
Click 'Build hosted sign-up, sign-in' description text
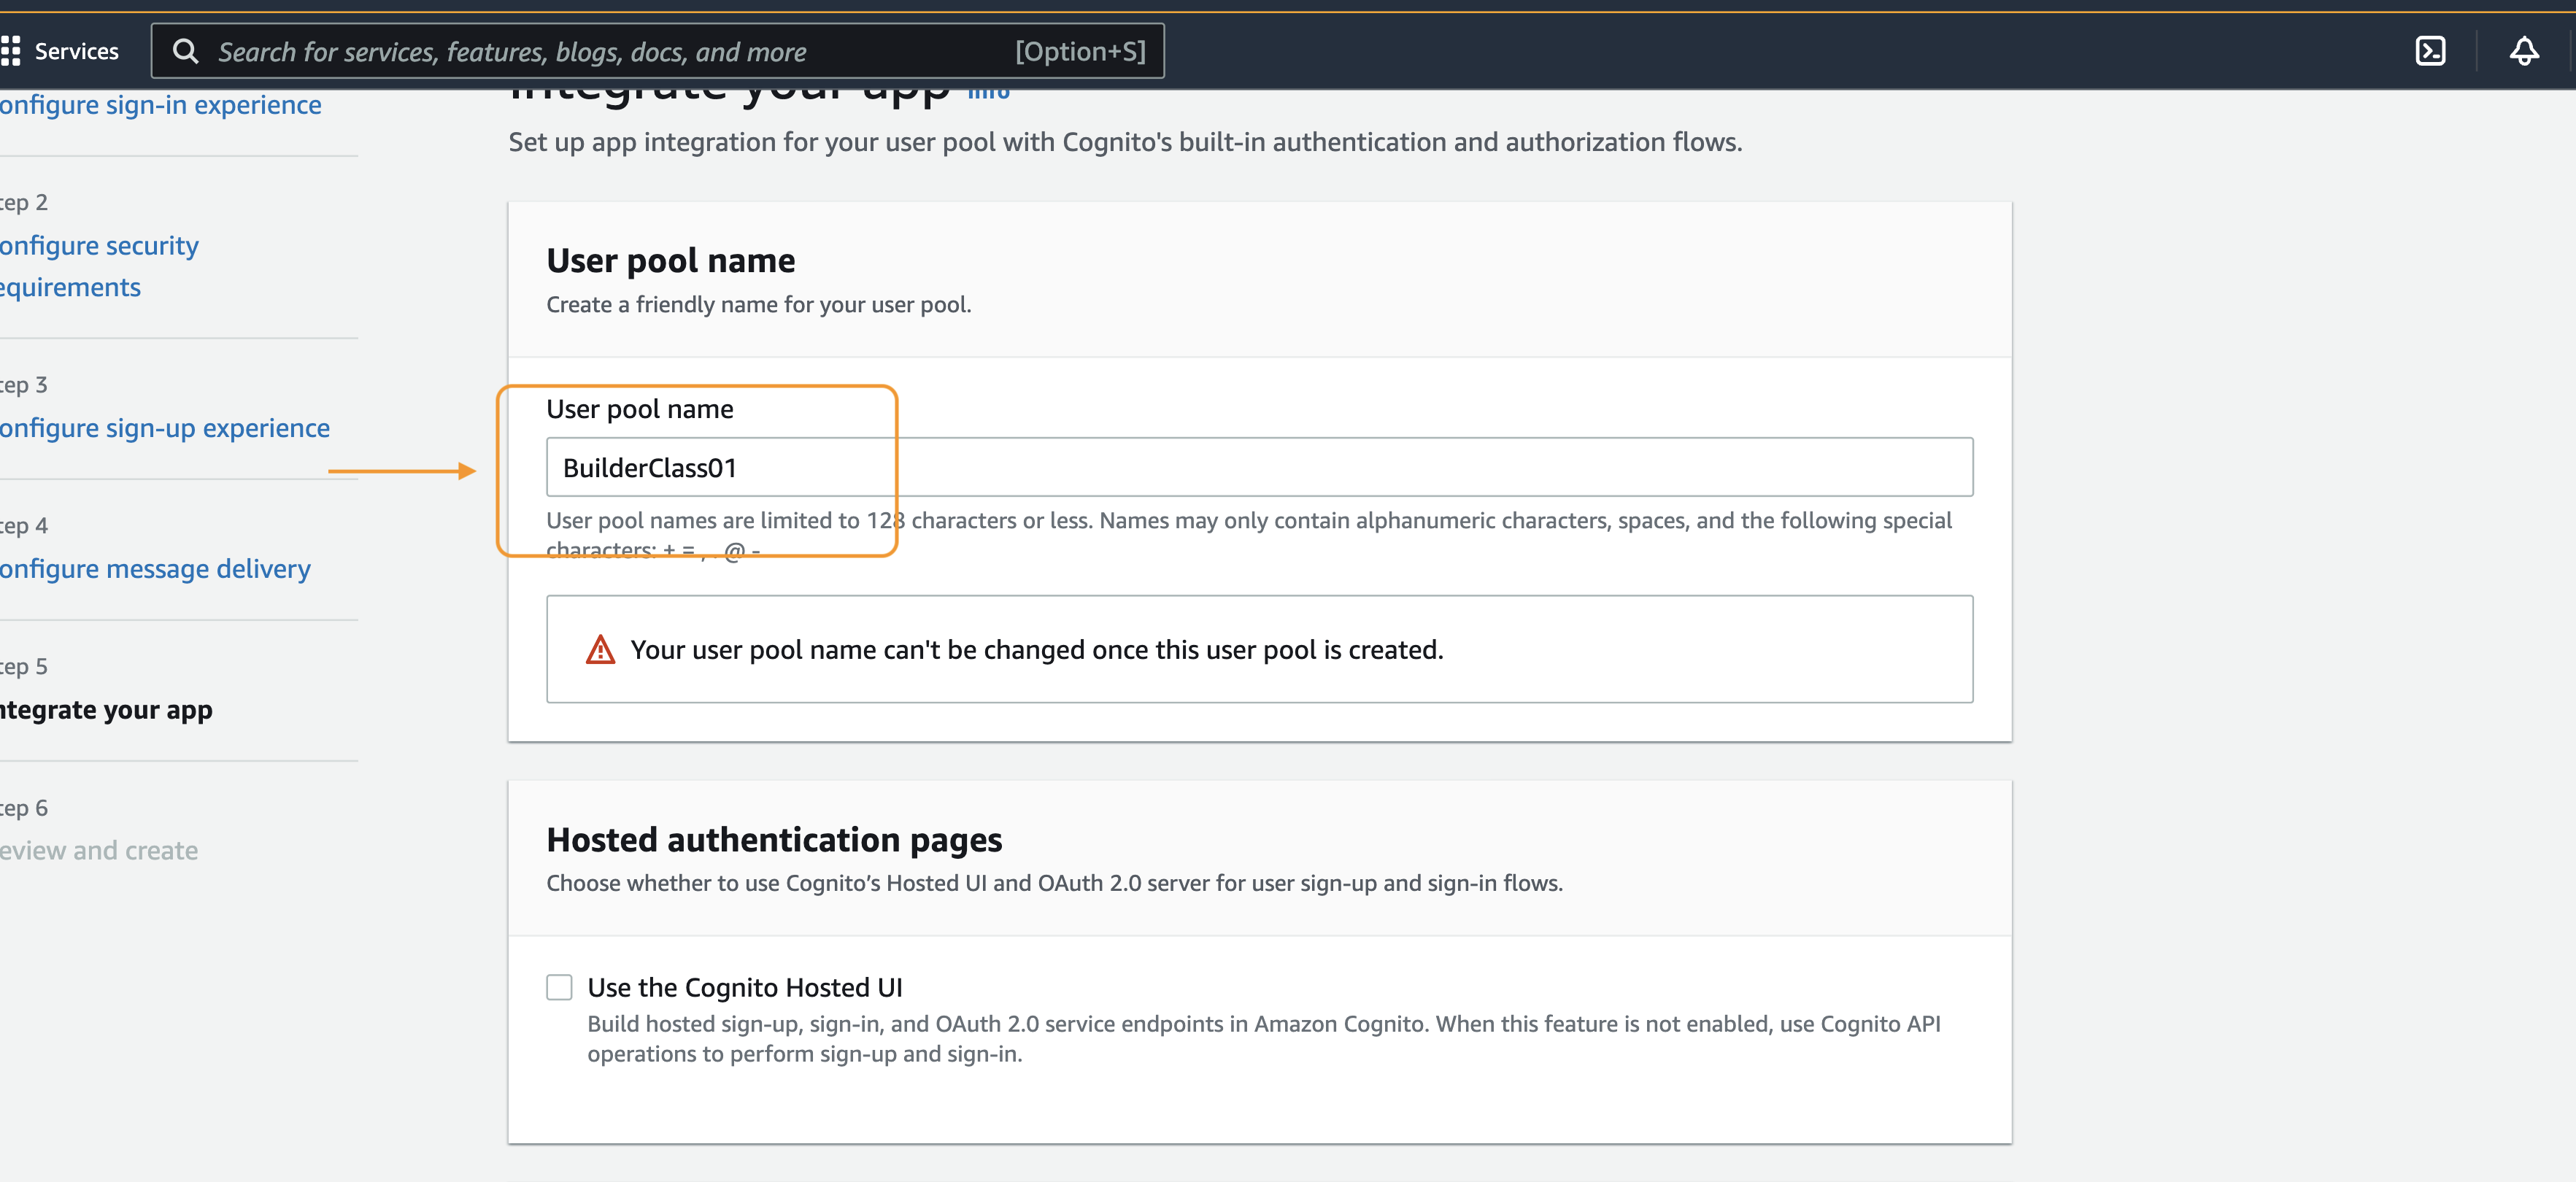(x=1263, y=1039)
